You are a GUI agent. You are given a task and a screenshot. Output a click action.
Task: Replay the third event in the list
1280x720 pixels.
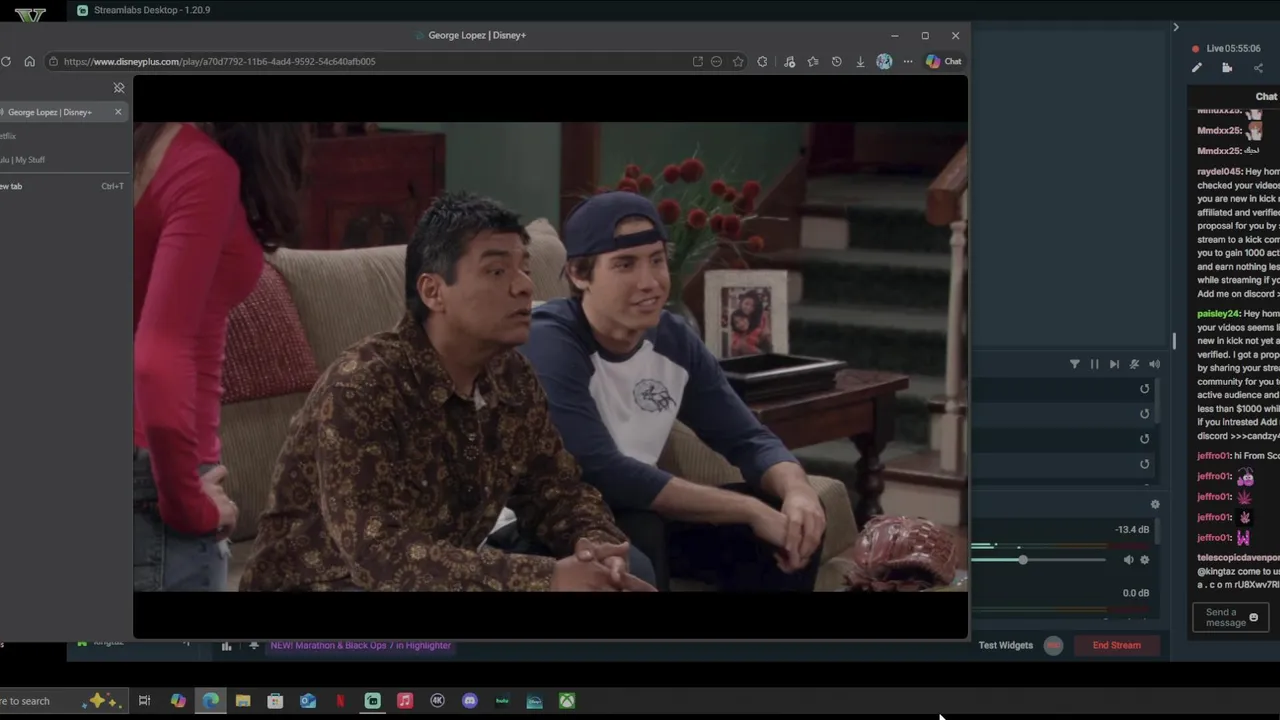point(1145,439)
